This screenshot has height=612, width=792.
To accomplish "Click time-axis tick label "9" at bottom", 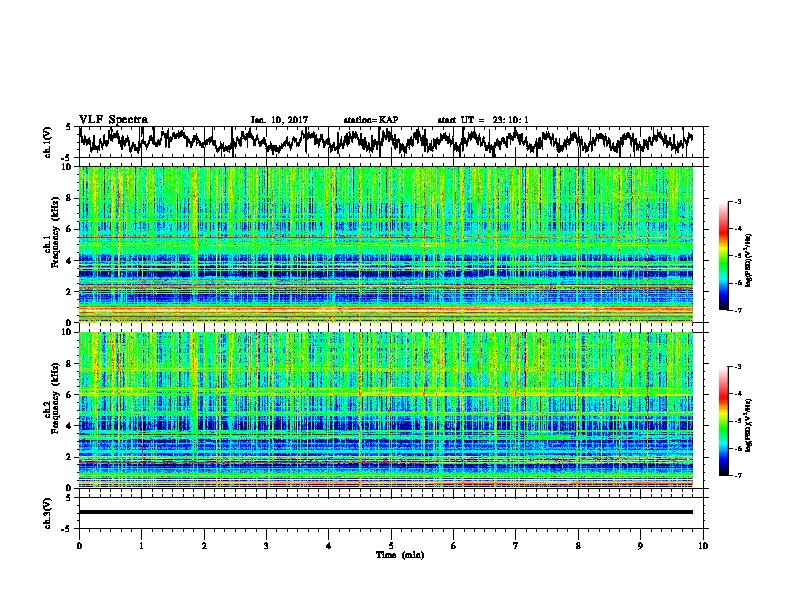I will pos(640,546).
